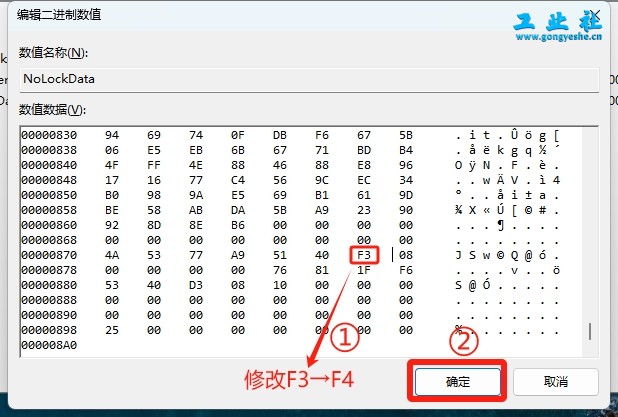
Task: Click the ASCII text 'S @ Ó' in row 00000880
Action: (472, 285)
